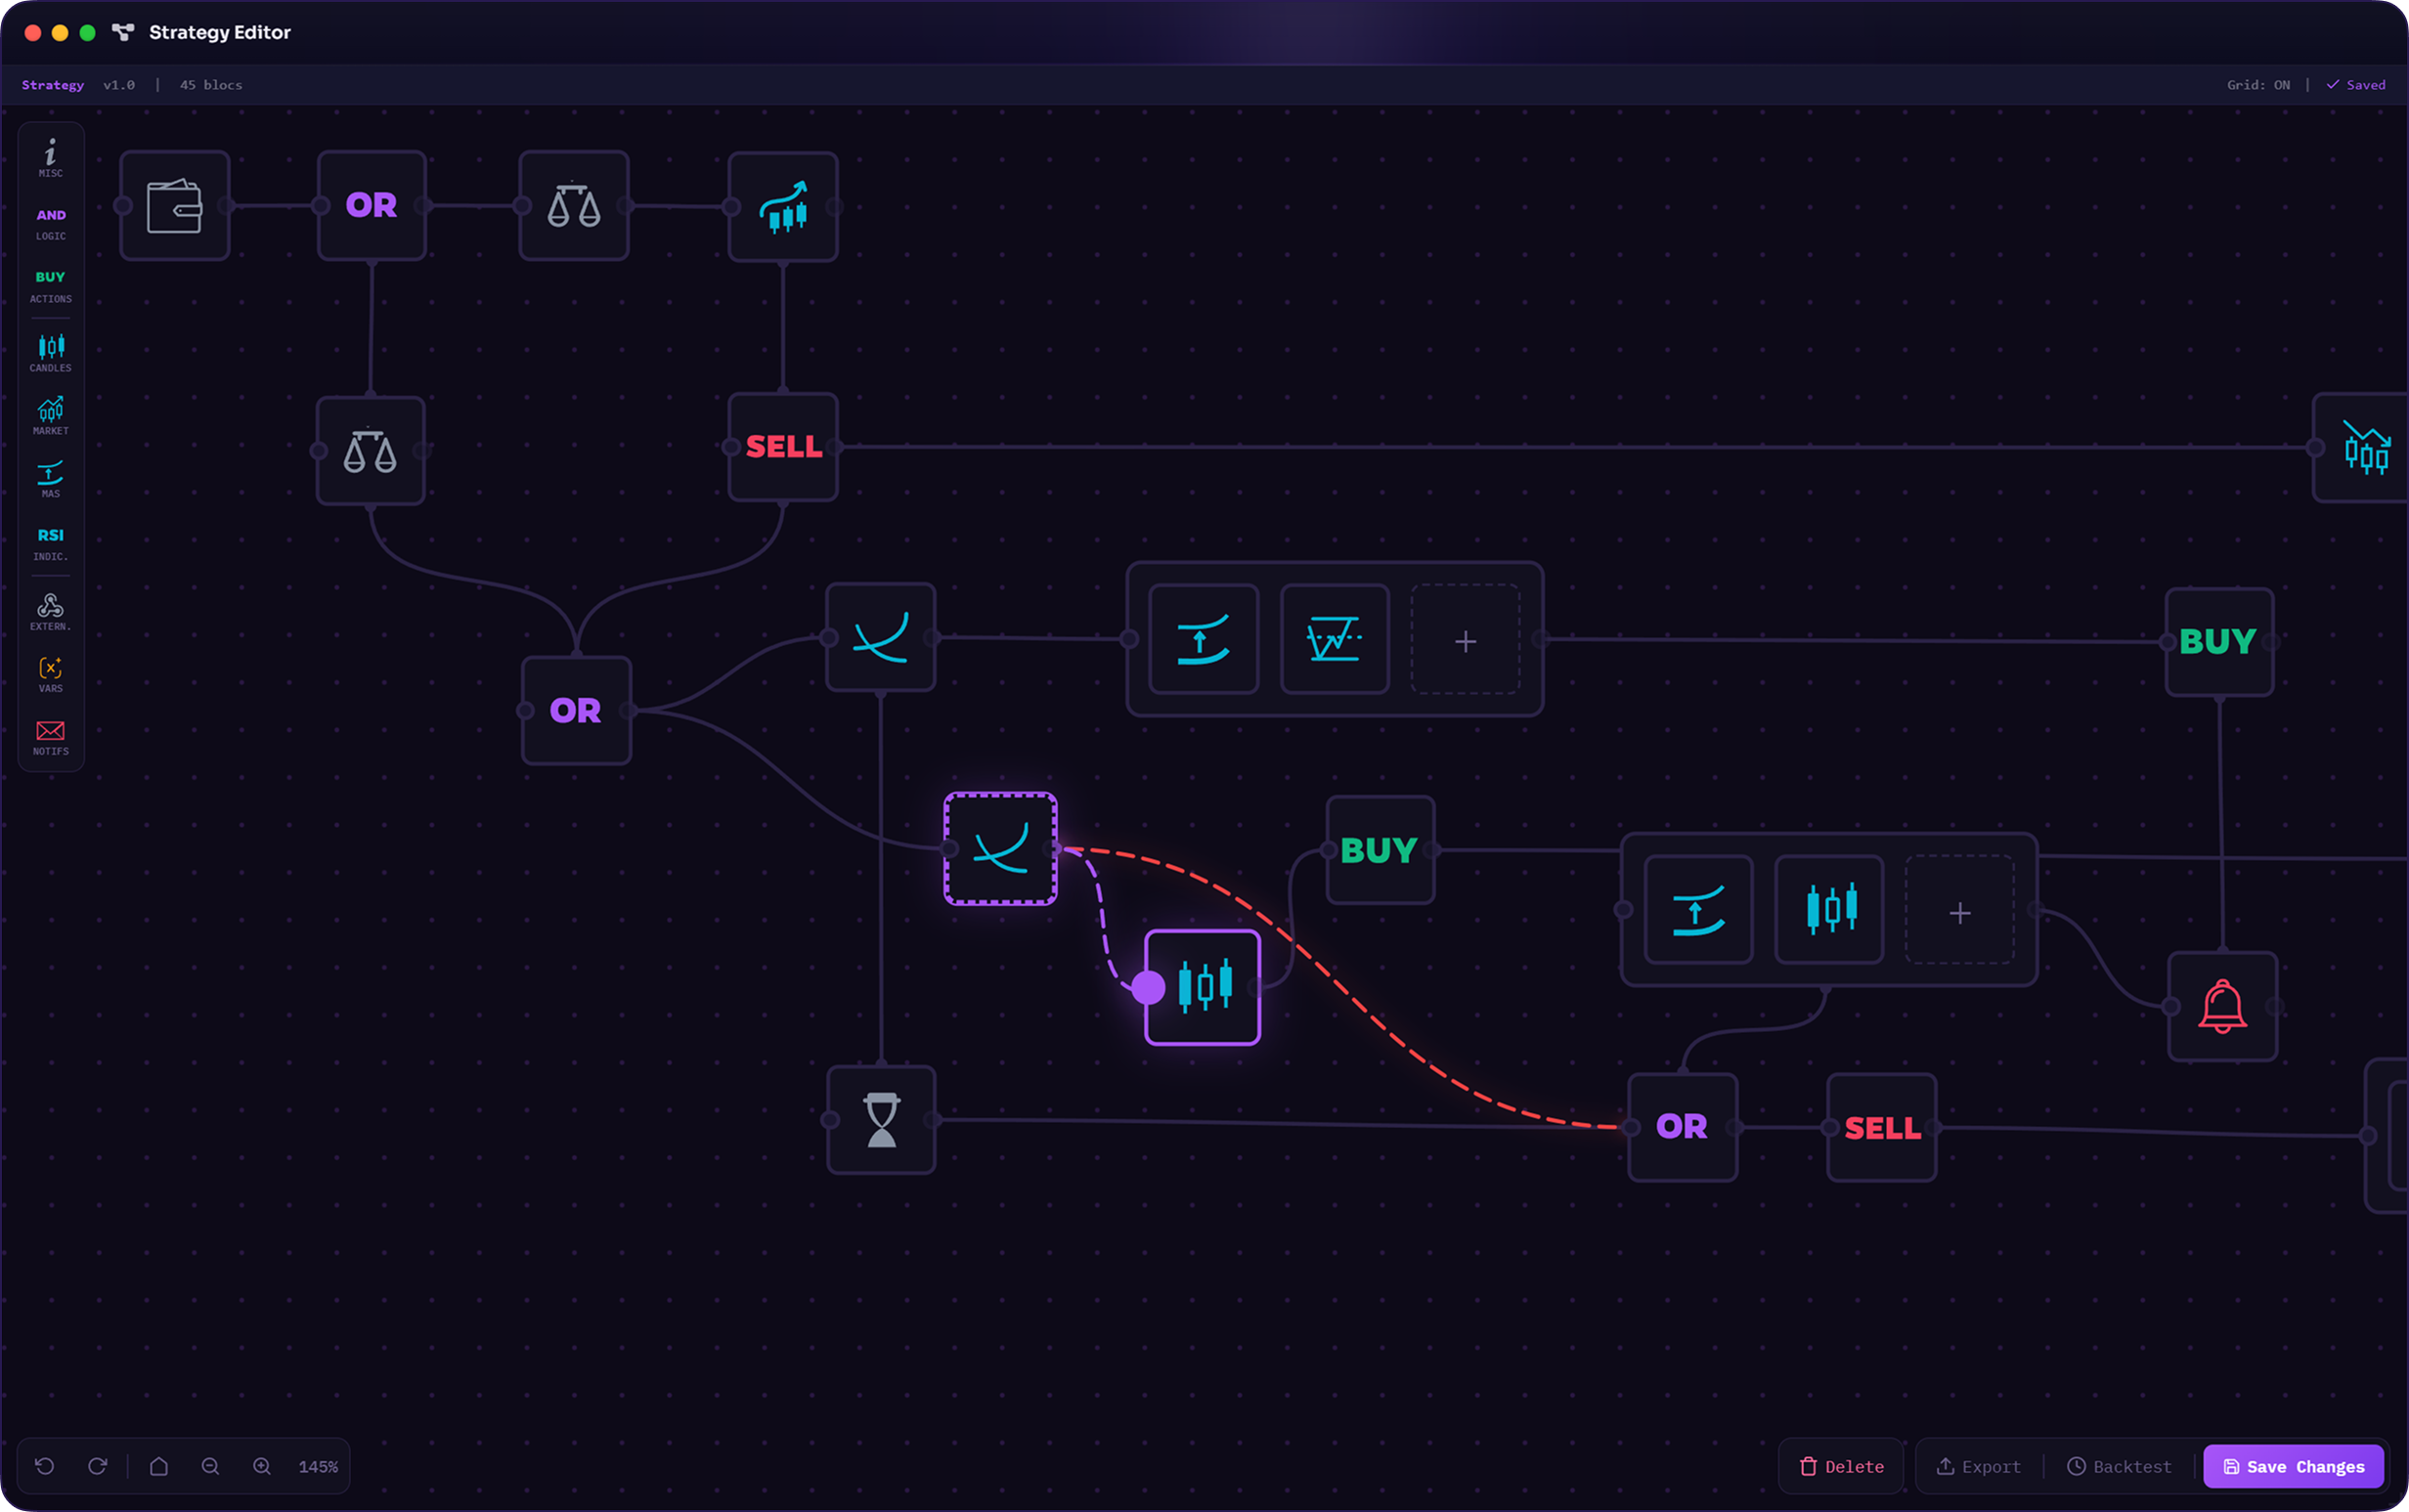
Task: Open the Logic AND category
Action: click(x=50, y=223)
